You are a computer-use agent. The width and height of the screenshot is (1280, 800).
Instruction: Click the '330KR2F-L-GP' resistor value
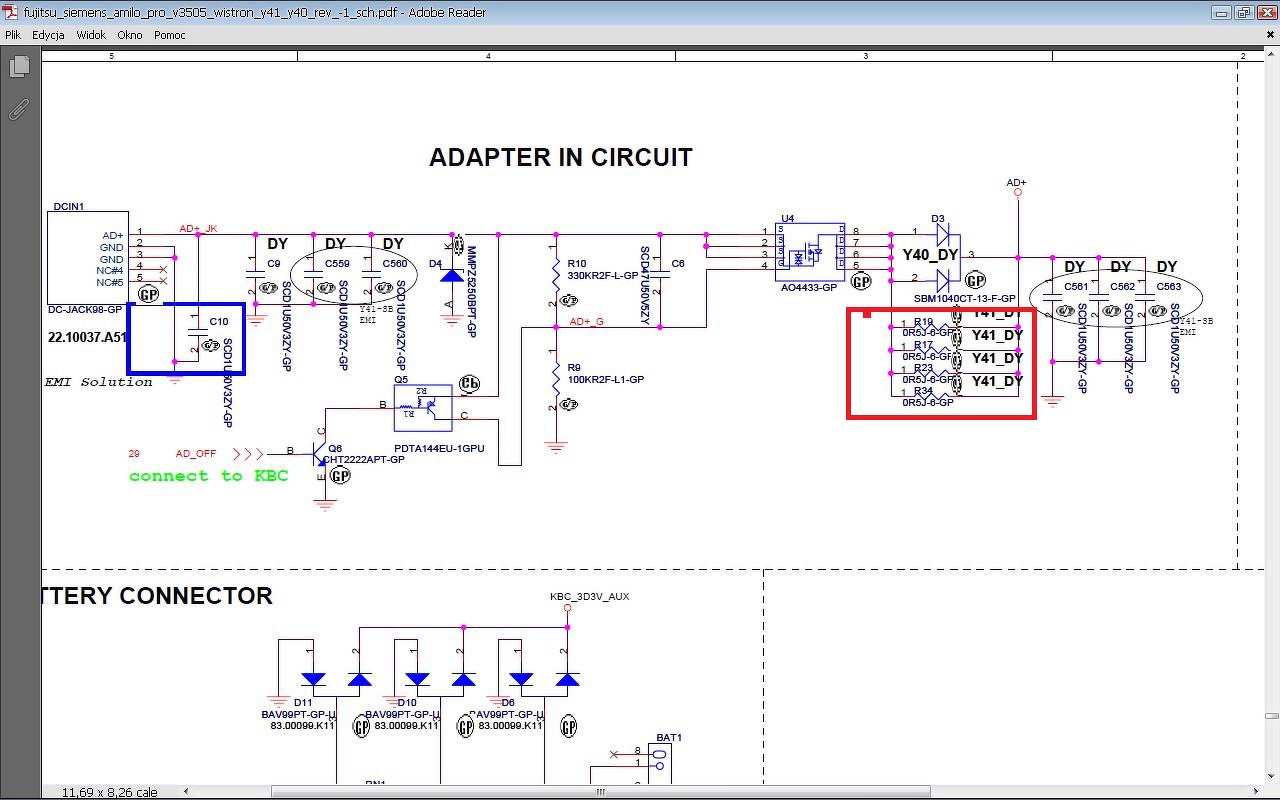pos(602,275)
